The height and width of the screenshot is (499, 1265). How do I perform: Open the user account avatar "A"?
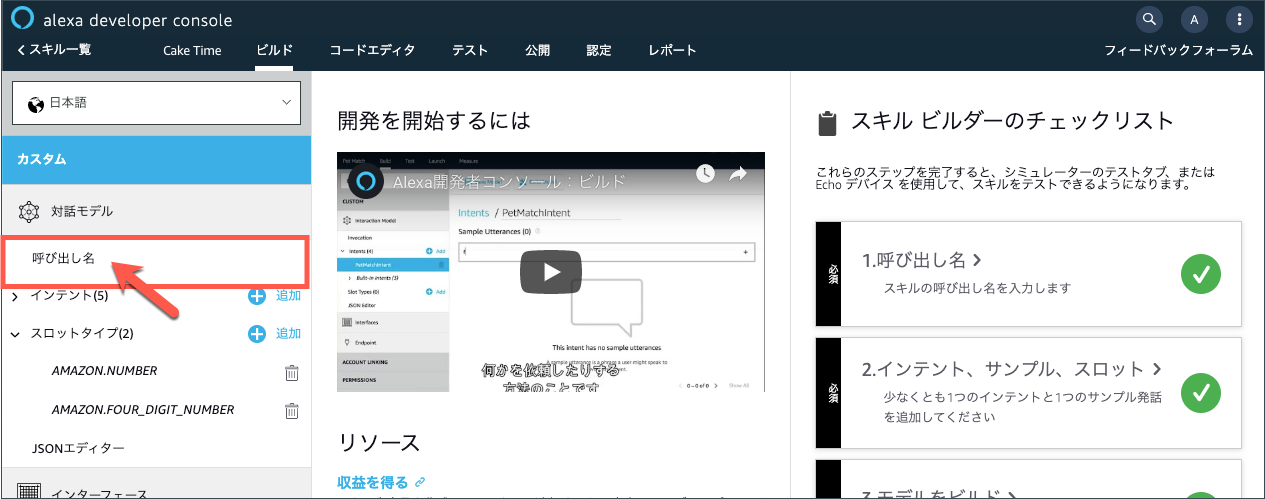[x=1194, y=19]
